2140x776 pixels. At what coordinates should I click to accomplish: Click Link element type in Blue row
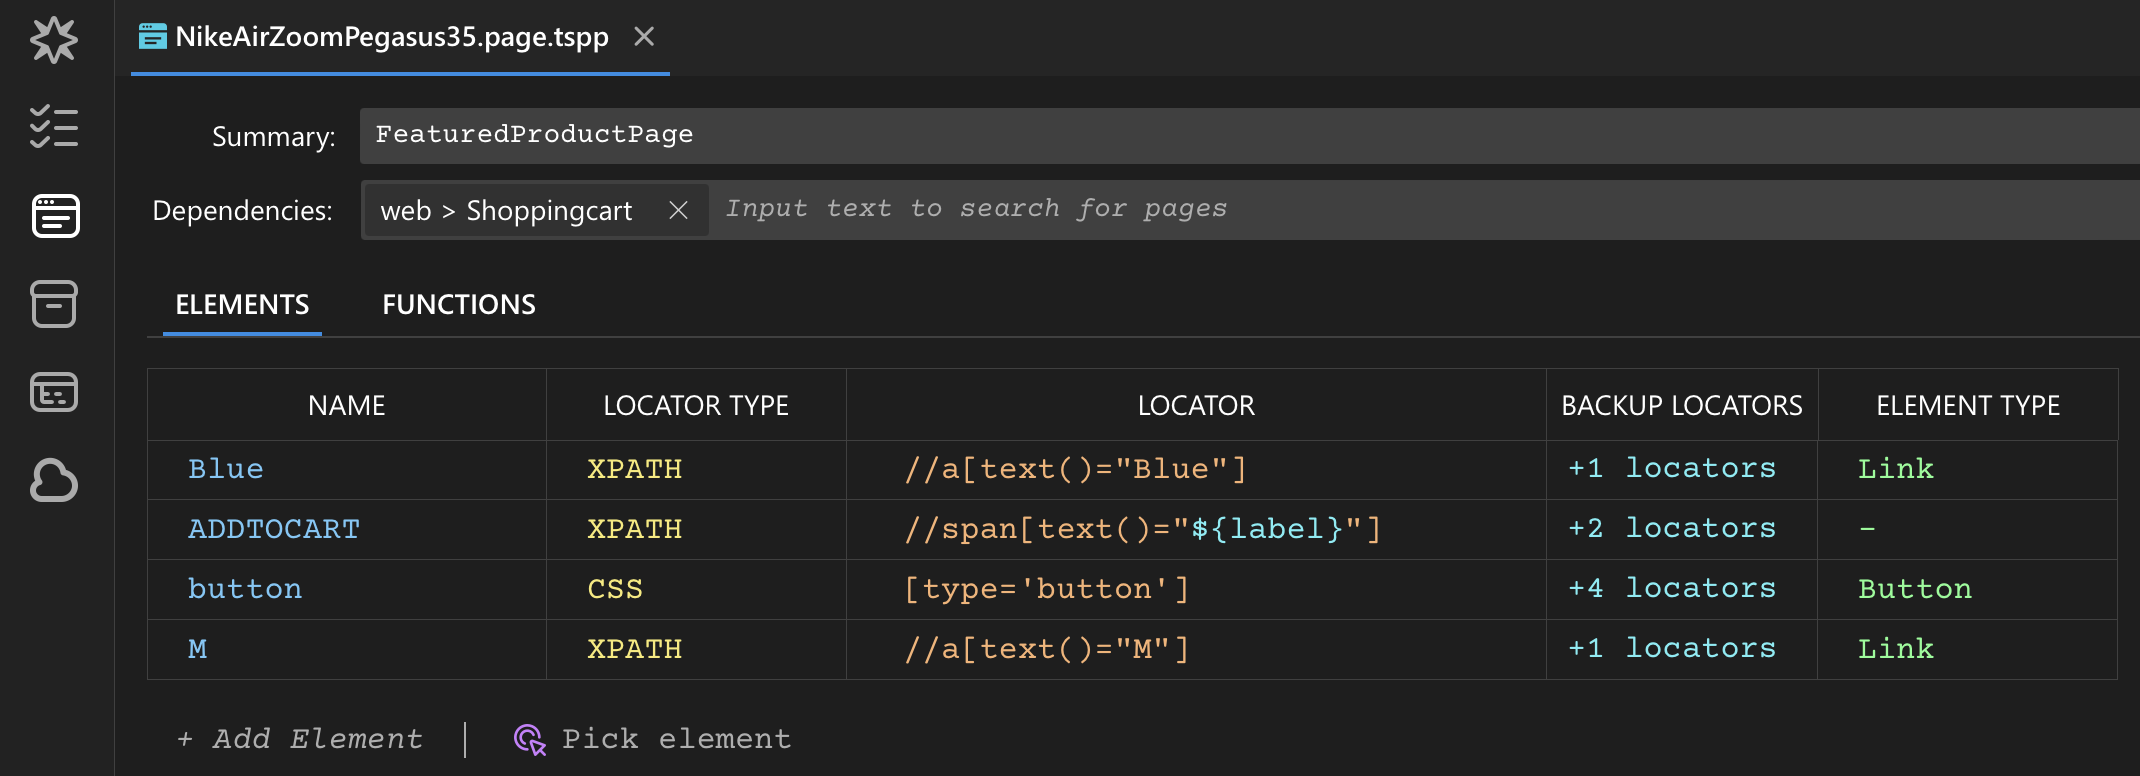tap(1896, 469)
